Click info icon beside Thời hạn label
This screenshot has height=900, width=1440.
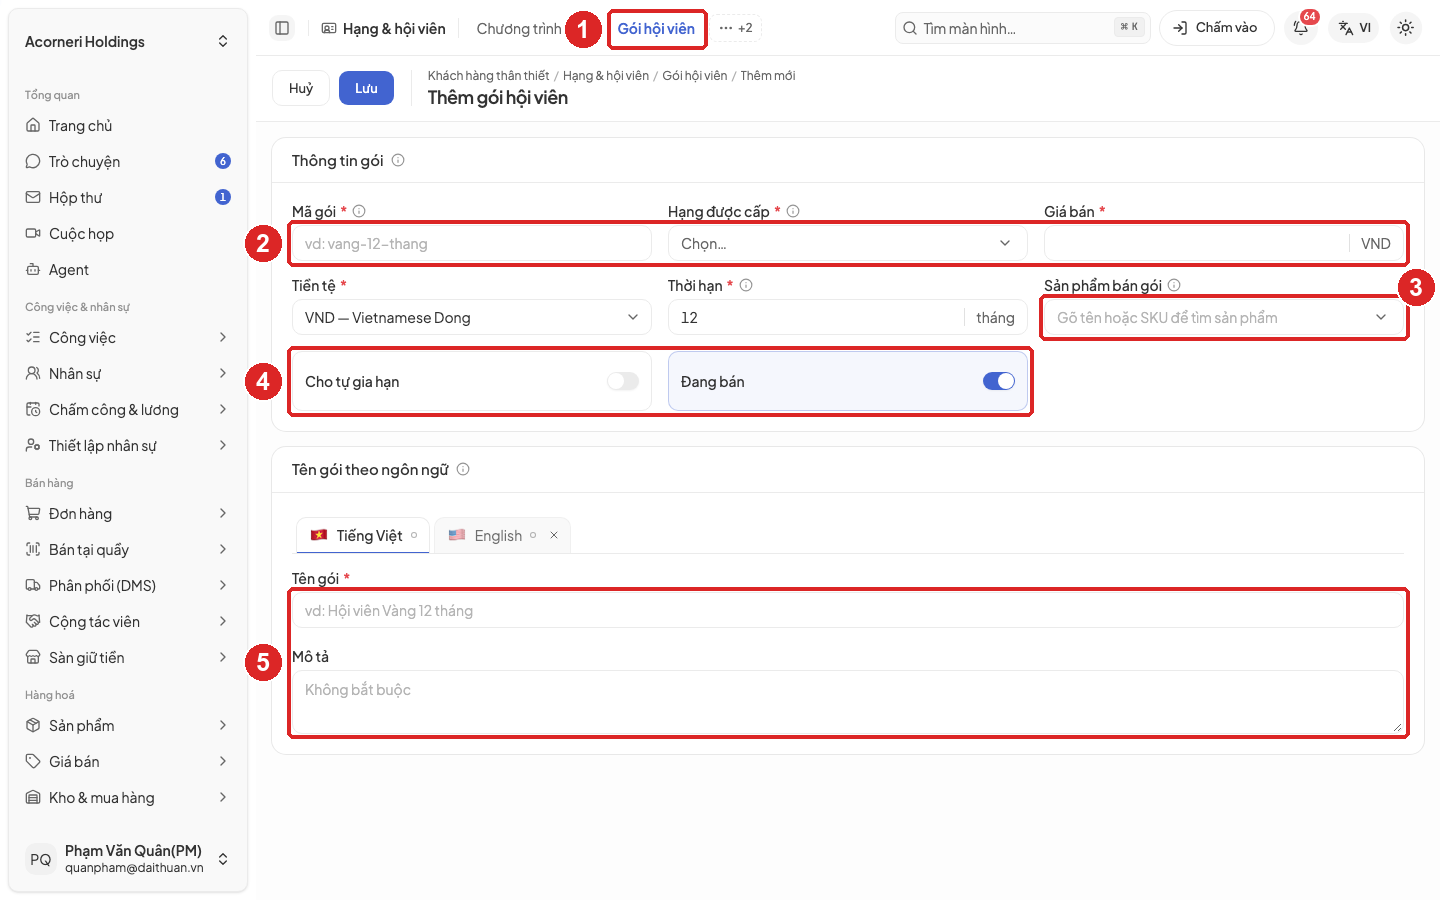(x=746, y=285)
